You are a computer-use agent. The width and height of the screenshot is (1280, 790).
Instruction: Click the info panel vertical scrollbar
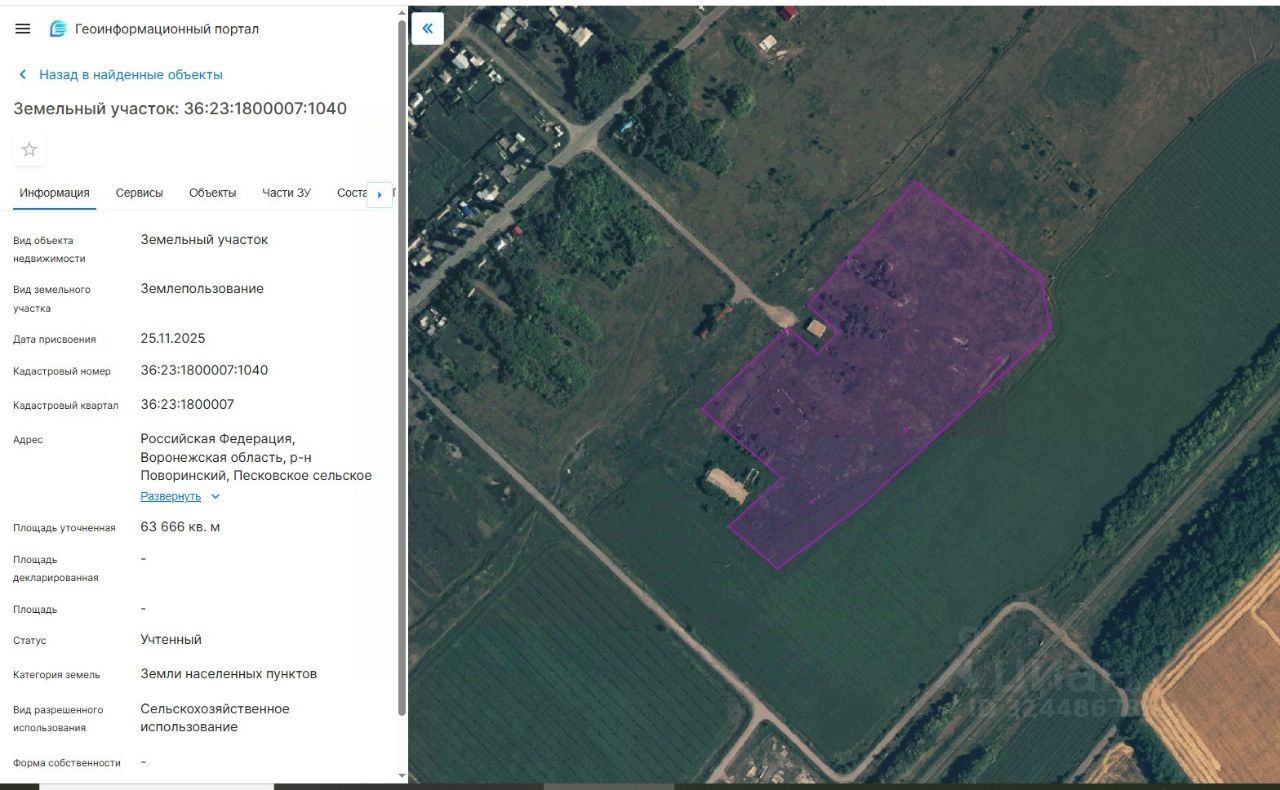coord(402,368)
